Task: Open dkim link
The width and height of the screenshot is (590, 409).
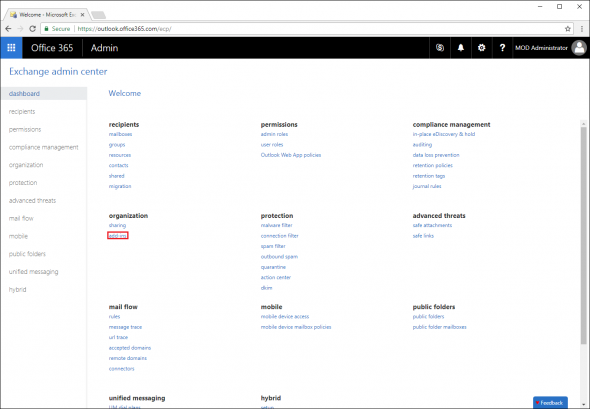Action: click(x=266, y=288)
